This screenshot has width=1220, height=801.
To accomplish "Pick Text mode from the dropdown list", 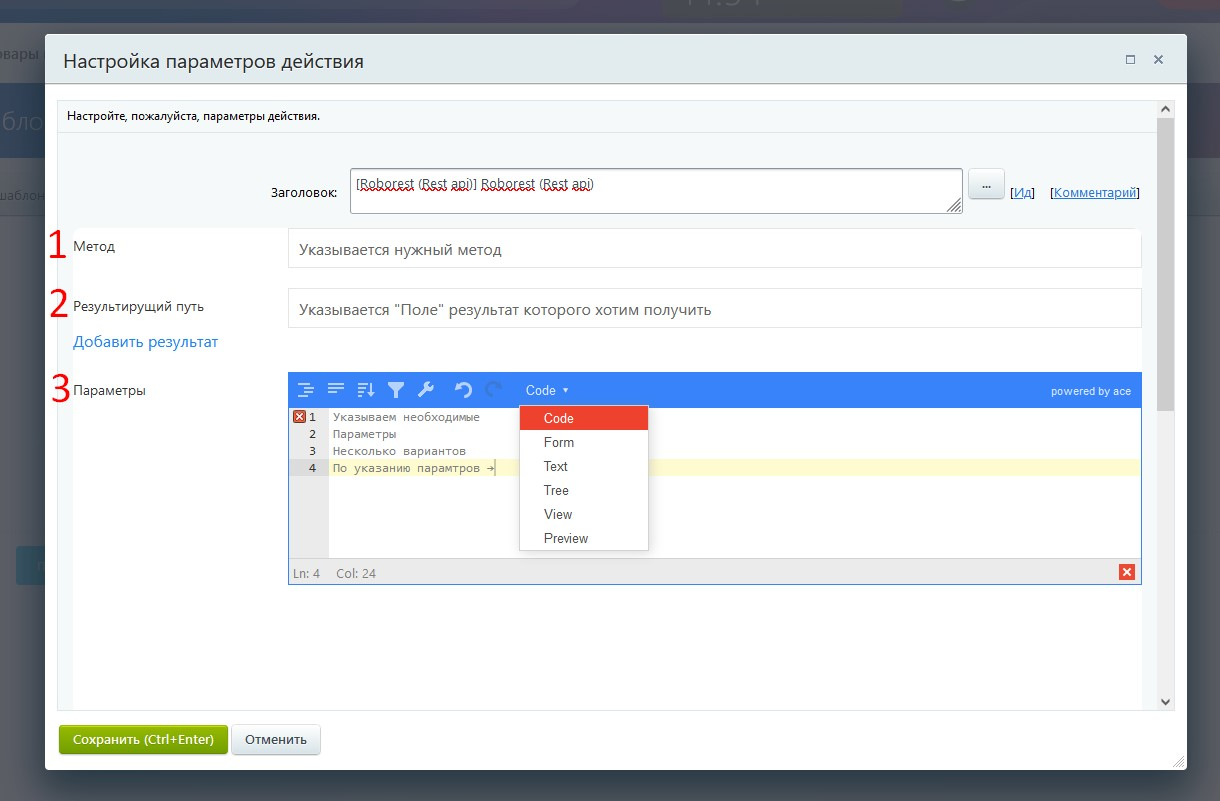I will (x=556, y=466).
